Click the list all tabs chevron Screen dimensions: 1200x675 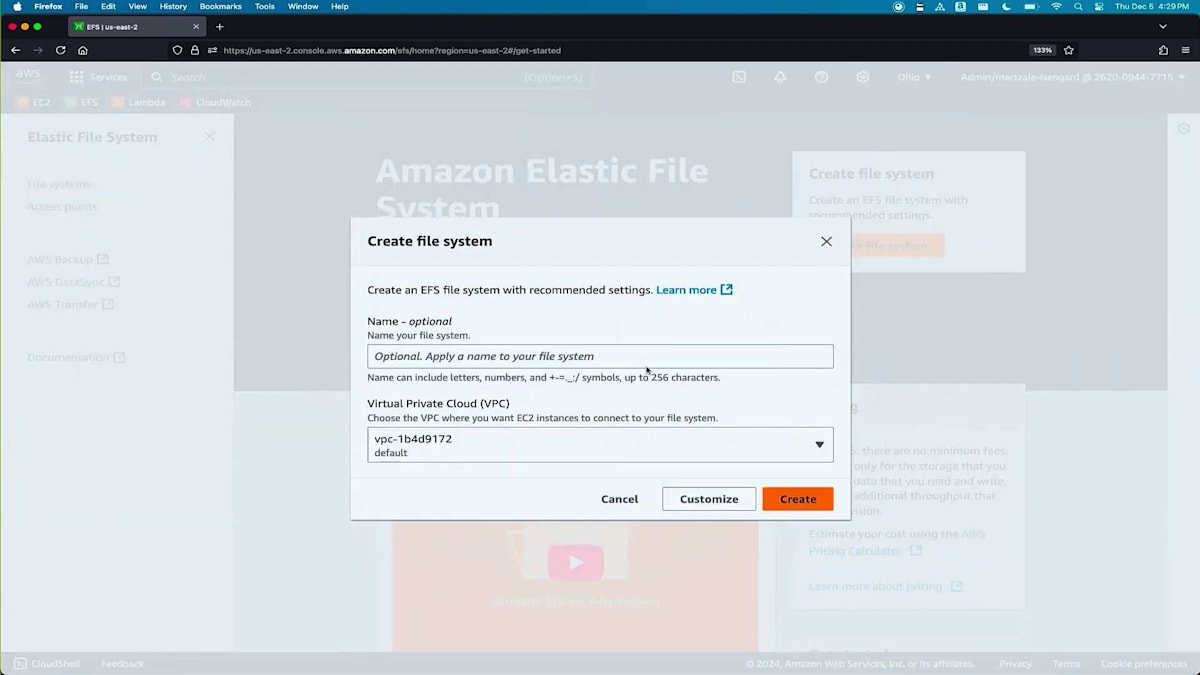[x=1163, y=27]
